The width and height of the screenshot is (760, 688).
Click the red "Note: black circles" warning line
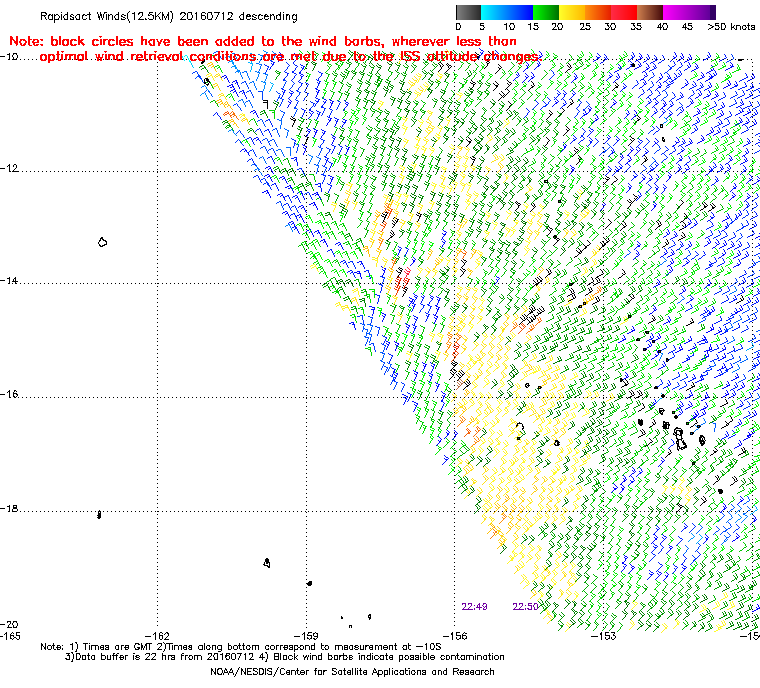click(263, 41)
